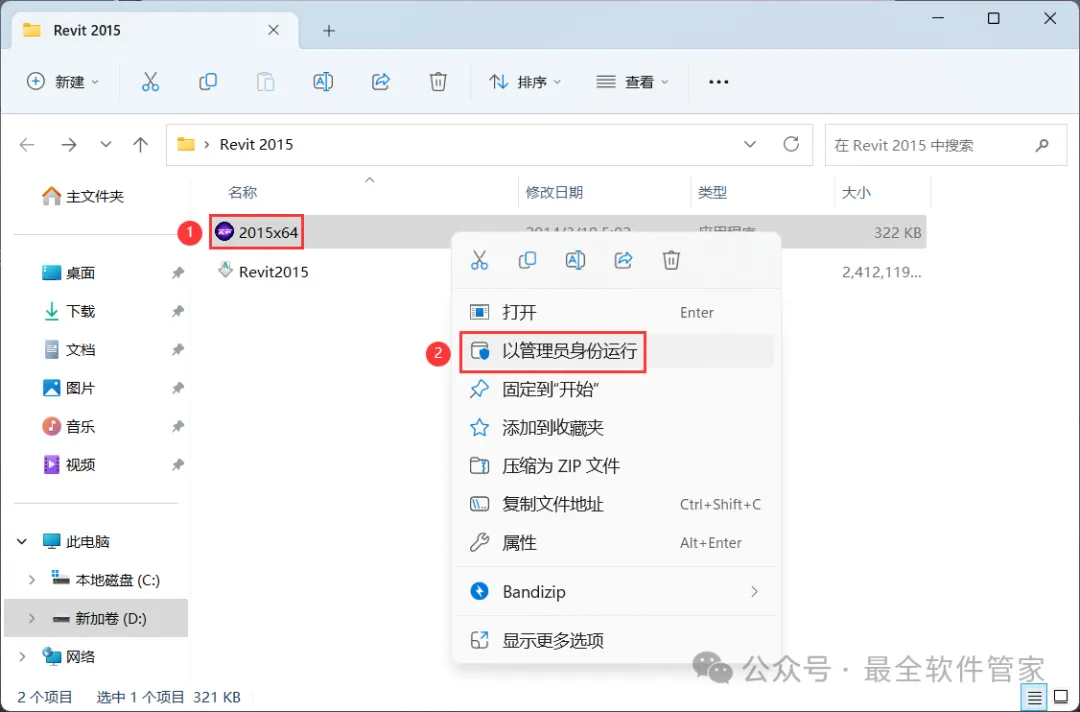This screenshot has height=712, width=1080.
Task: Collapse the 此电脑 tree node
Action: point(22,542)
